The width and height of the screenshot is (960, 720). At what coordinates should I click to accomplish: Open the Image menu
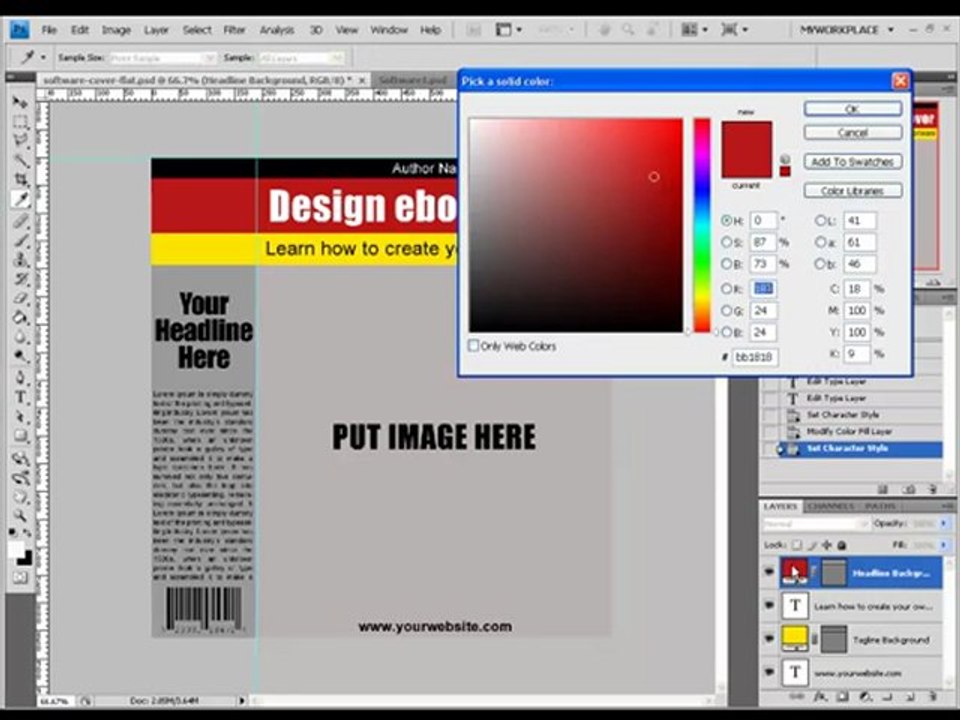pos(116,30)
